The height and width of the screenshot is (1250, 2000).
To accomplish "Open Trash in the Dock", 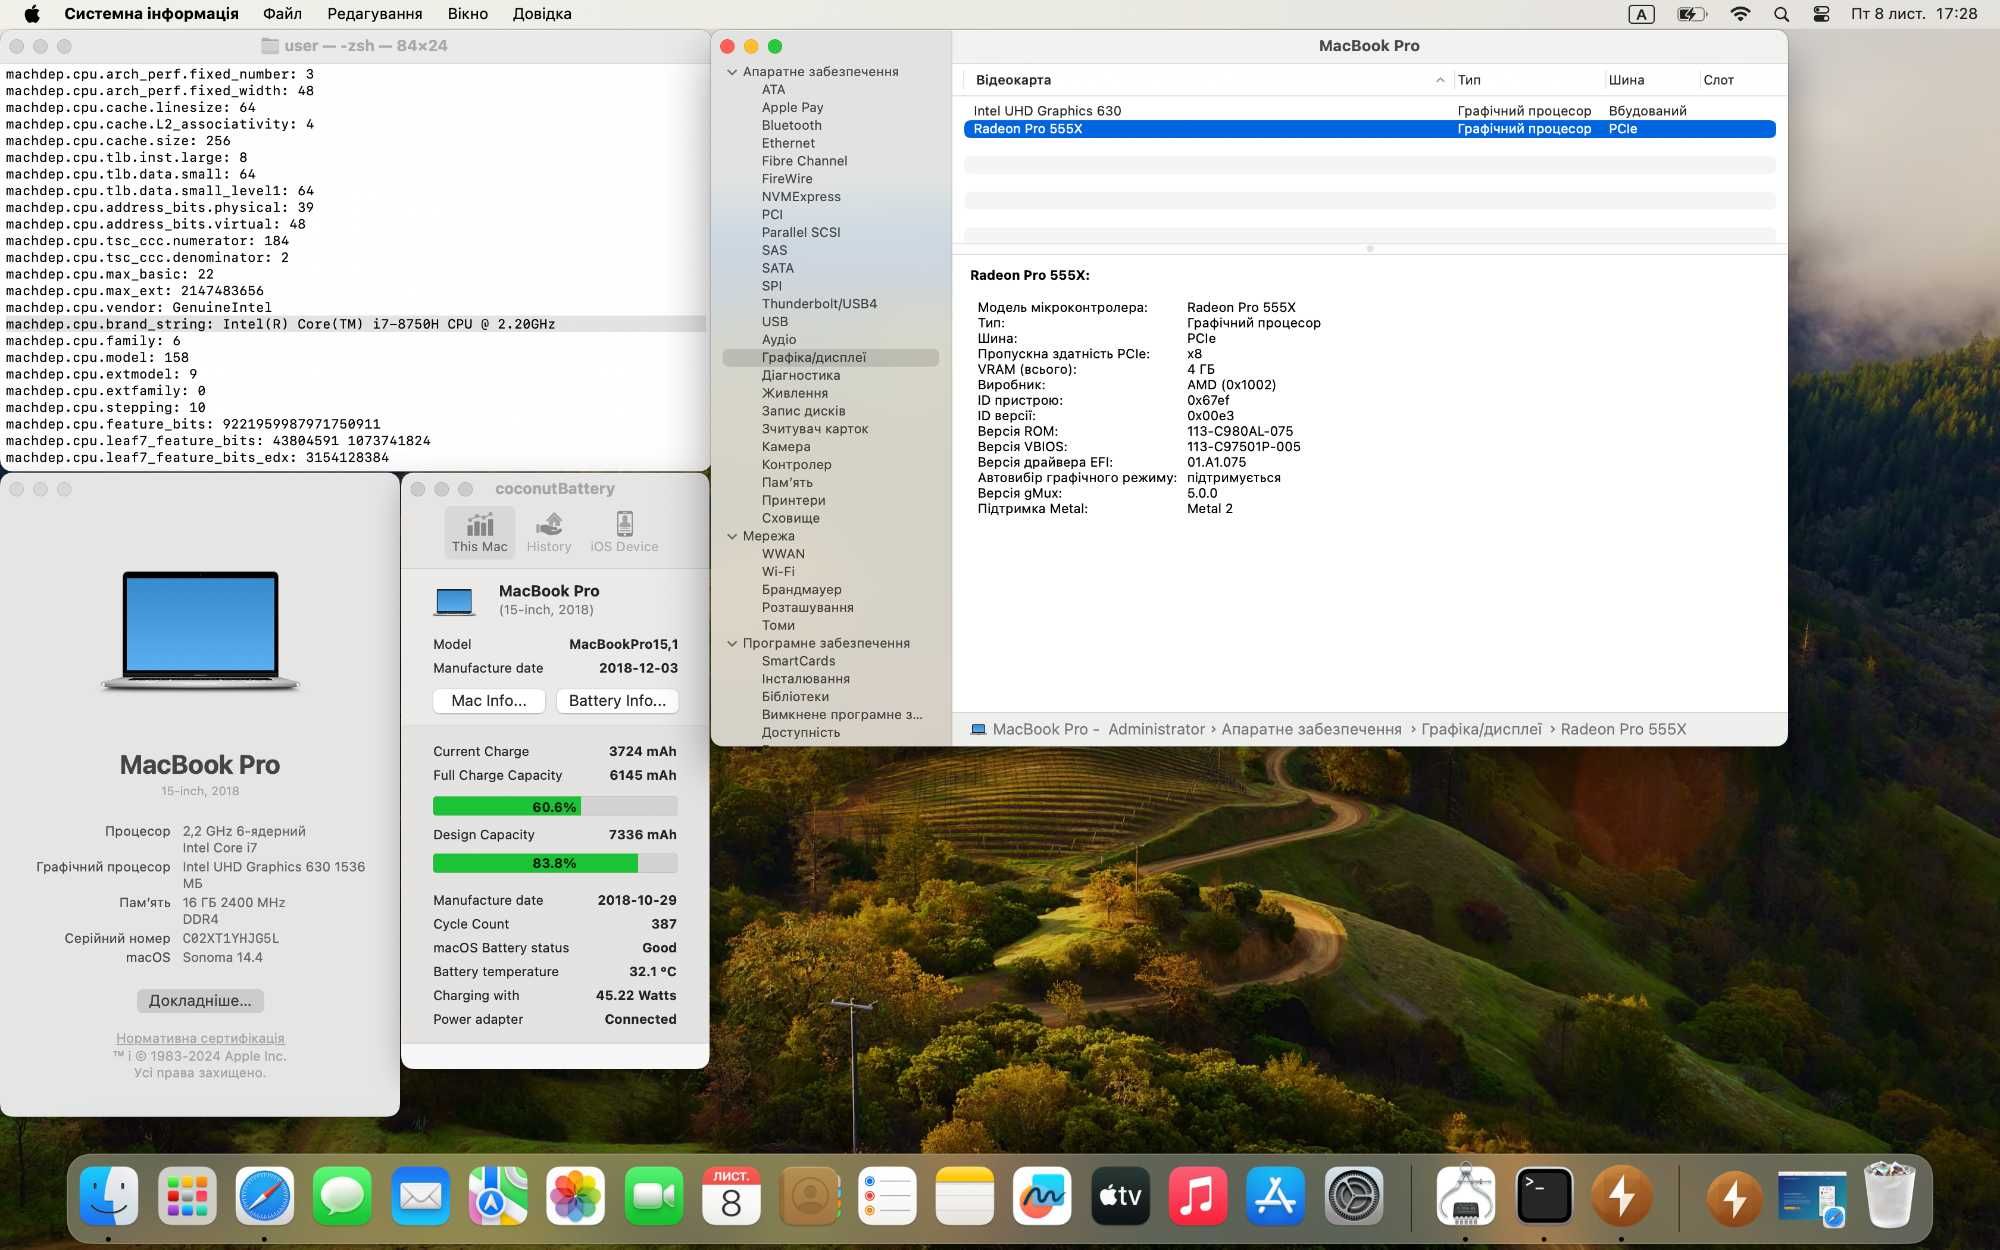I will coord(1889,1195).
